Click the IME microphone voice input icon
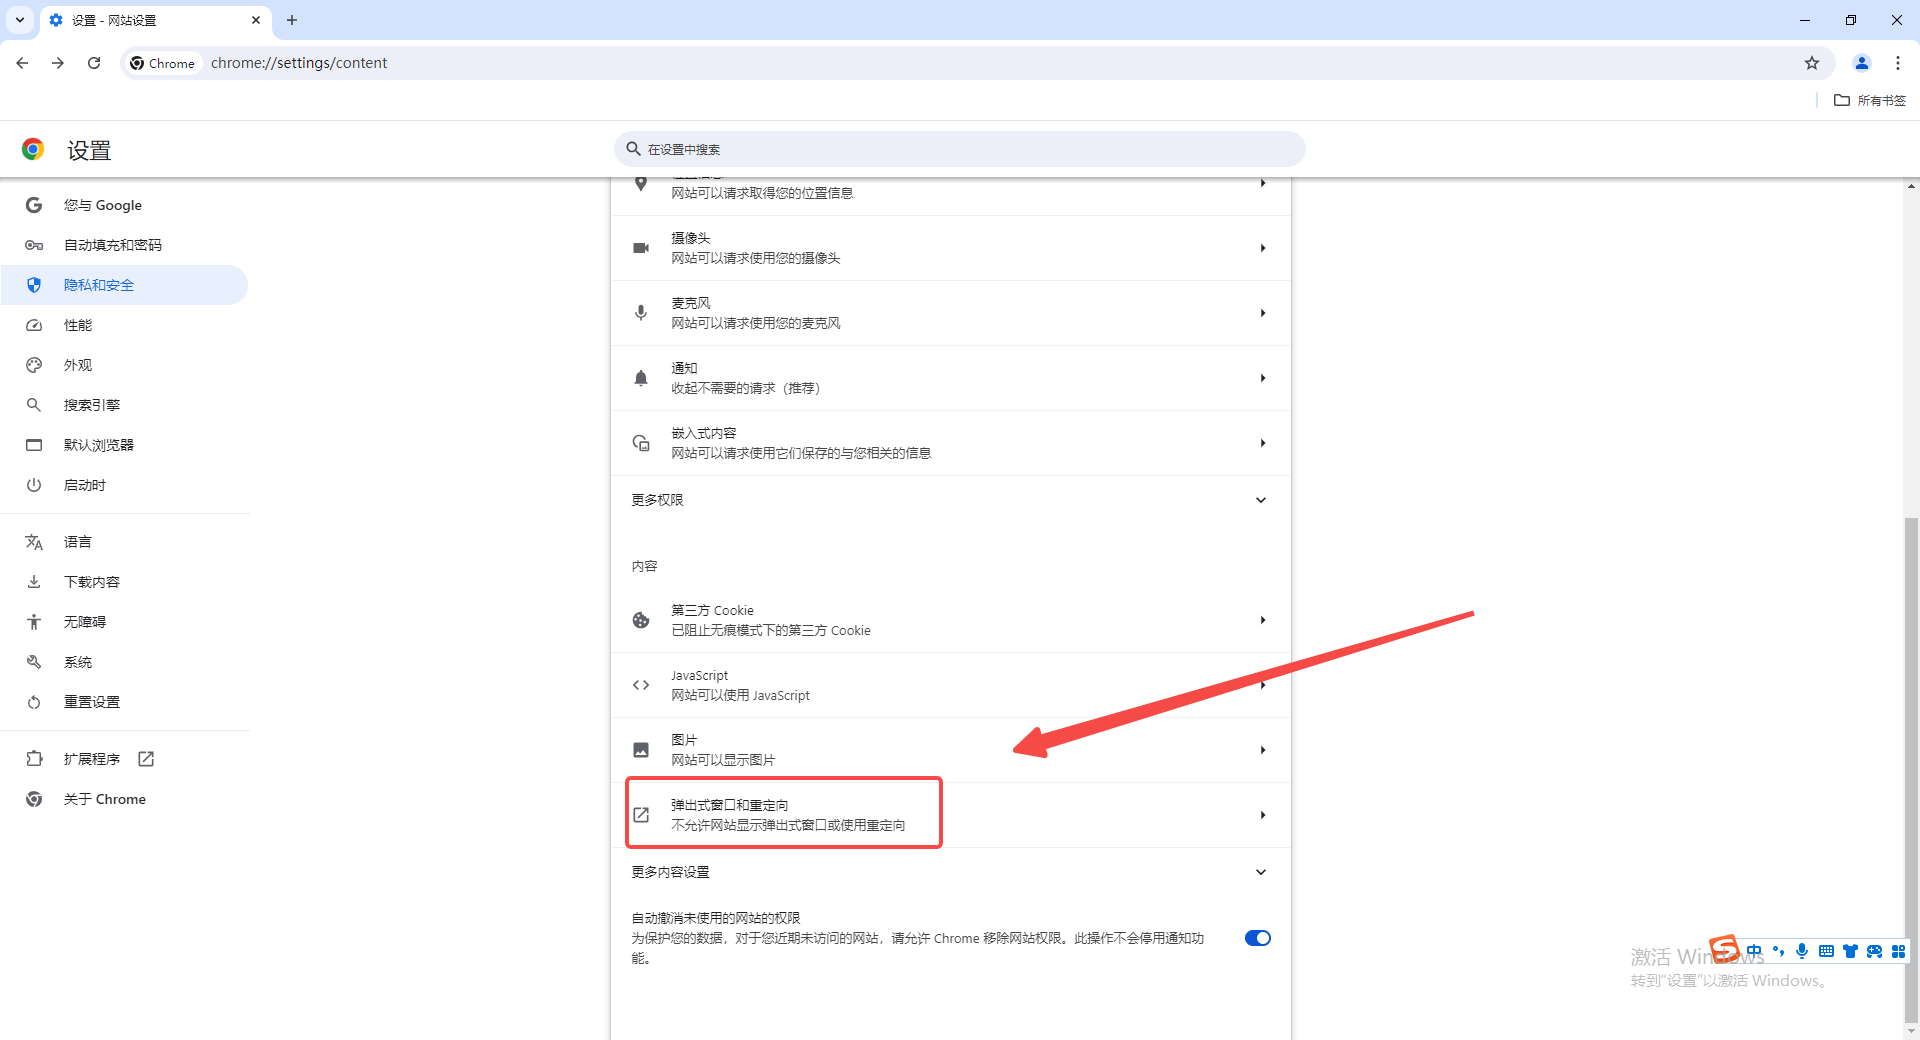1920x1040 pixels. point(1802,951)
